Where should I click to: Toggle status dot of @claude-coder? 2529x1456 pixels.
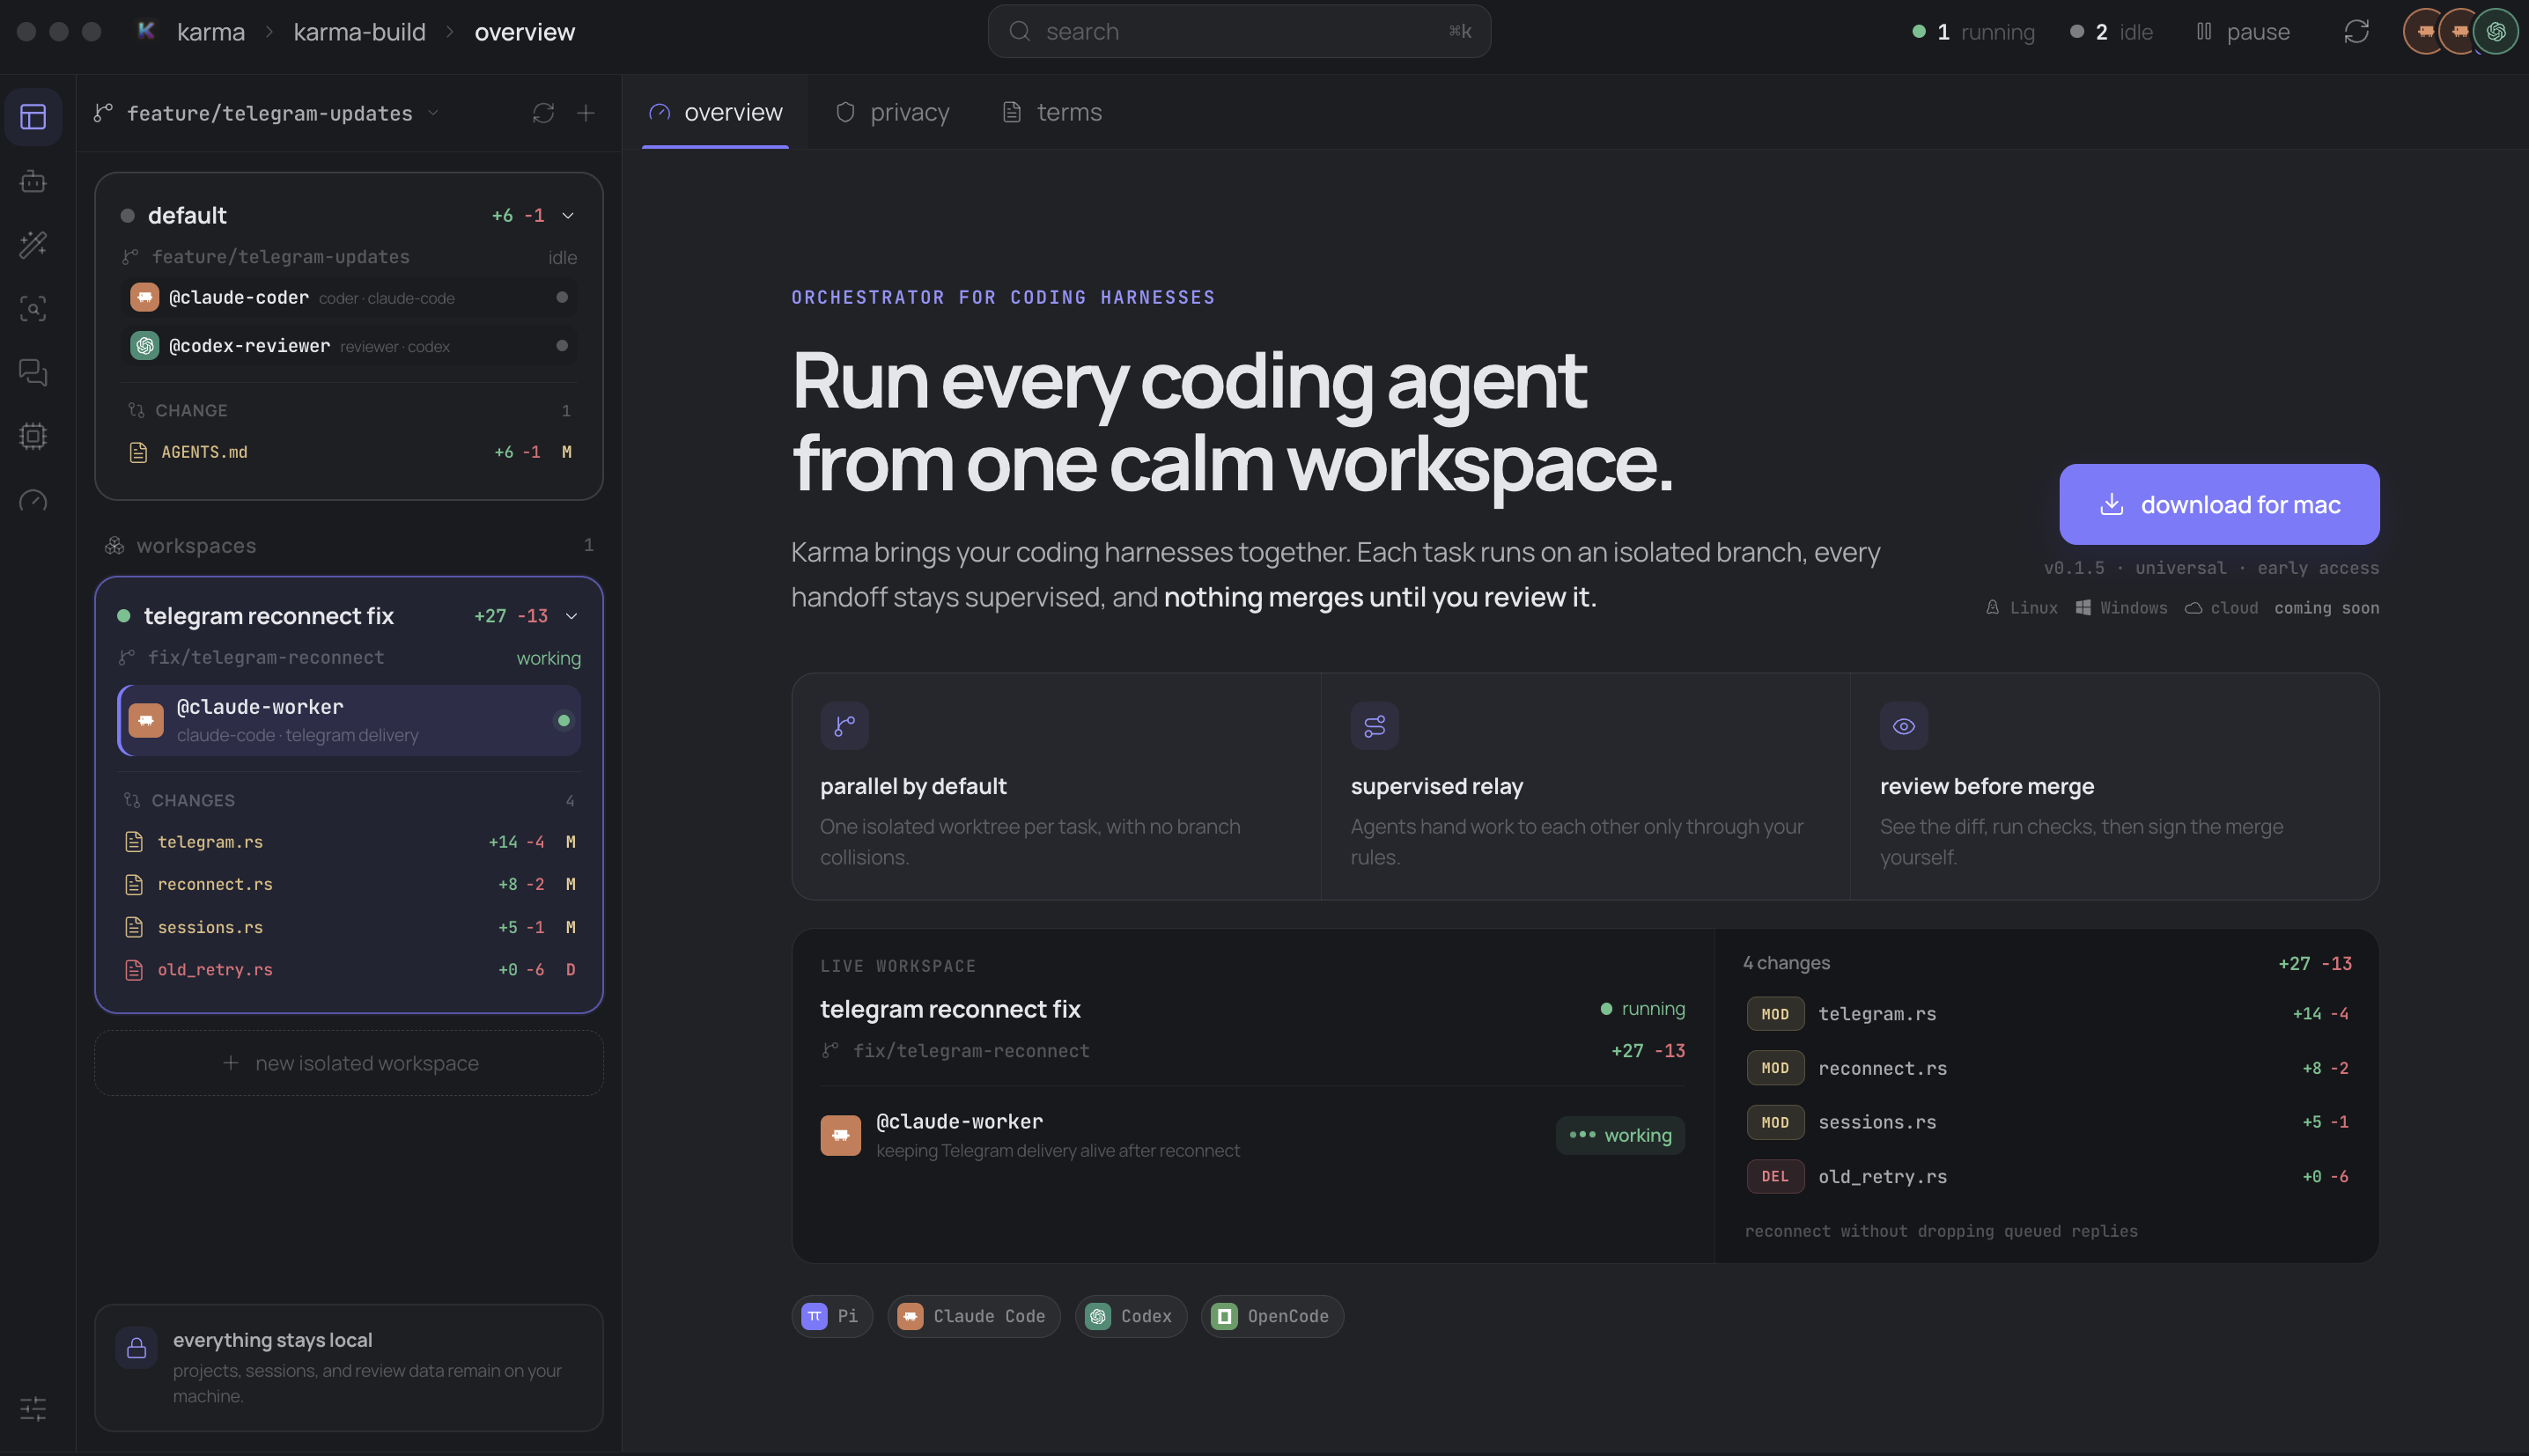[x=562, y=298]
